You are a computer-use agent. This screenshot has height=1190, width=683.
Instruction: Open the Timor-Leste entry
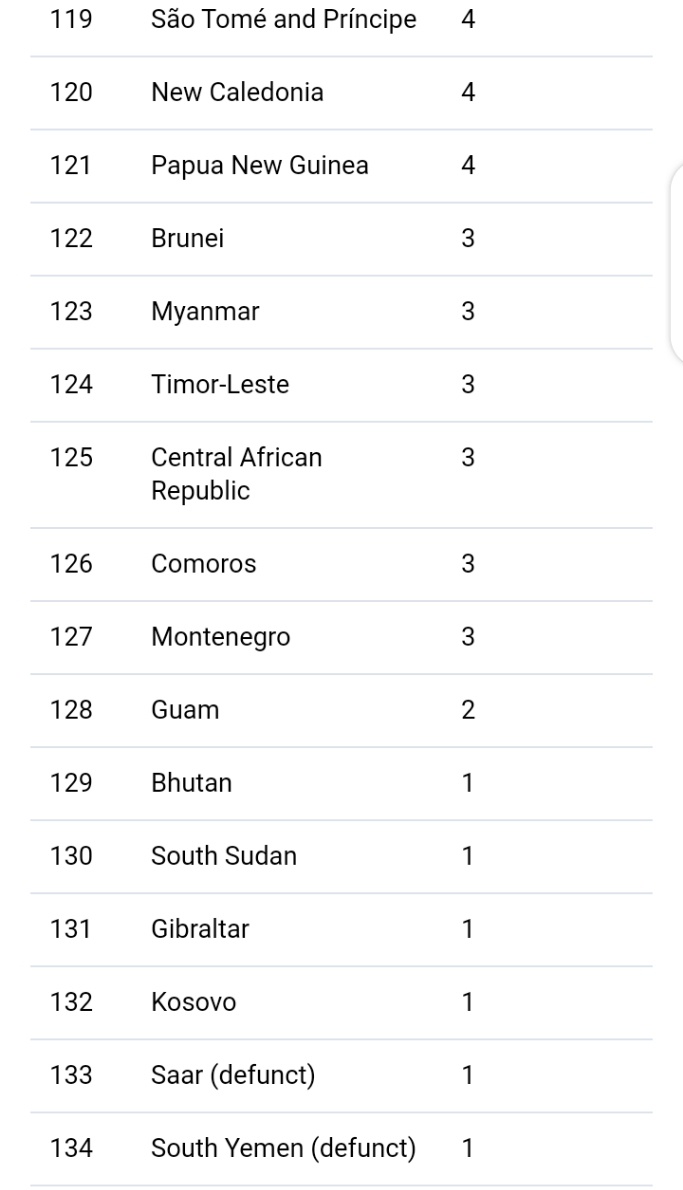[x=220, y=385]
